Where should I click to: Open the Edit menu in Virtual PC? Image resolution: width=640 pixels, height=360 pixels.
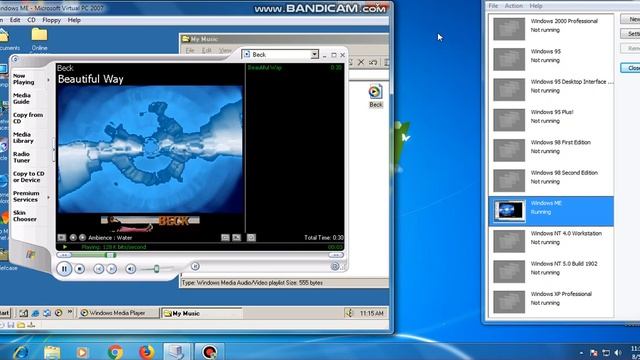click(x=15, y=20)
